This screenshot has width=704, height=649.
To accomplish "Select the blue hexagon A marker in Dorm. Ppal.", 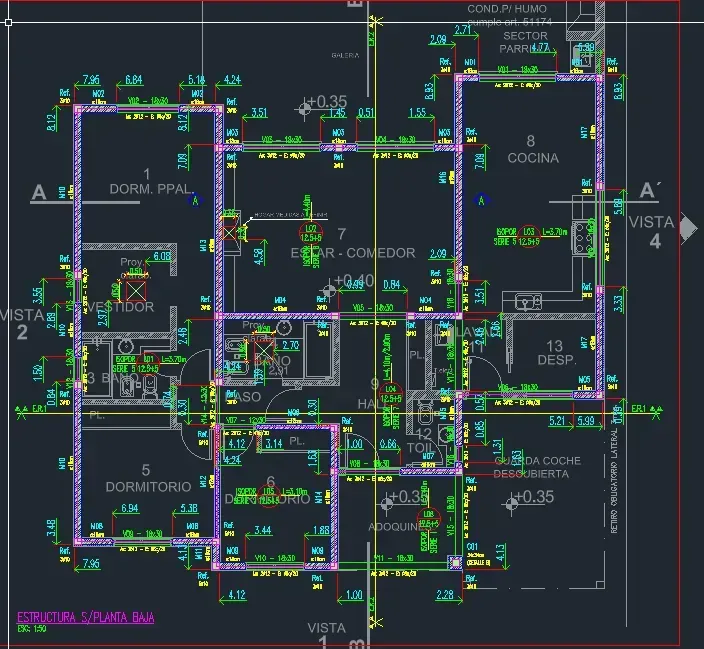I will [x=195, y=200].
